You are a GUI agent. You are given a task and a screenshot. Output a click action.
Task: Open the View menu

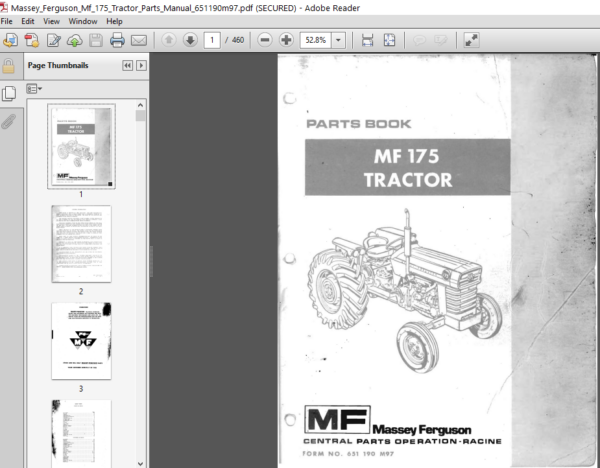[51, 21]
